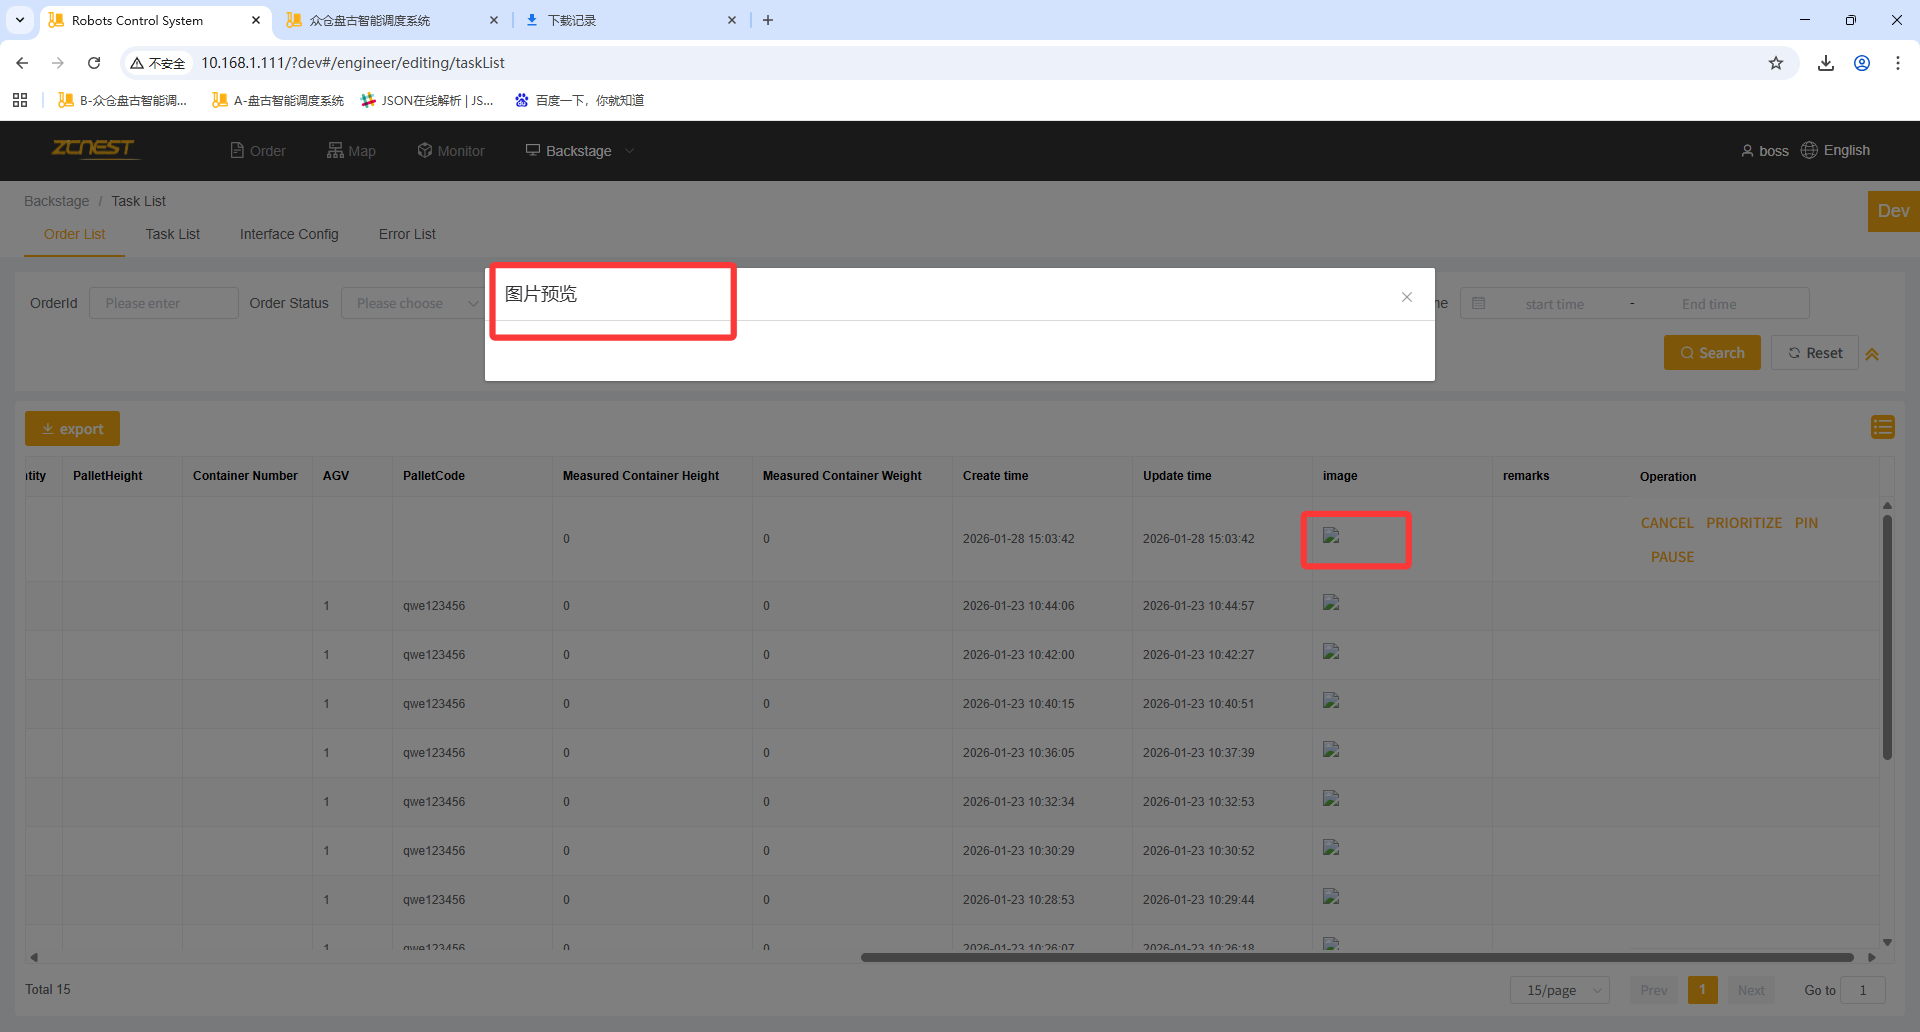Click the export button
This screenshot has height=1032, width=1920.
tap(72, 429)
